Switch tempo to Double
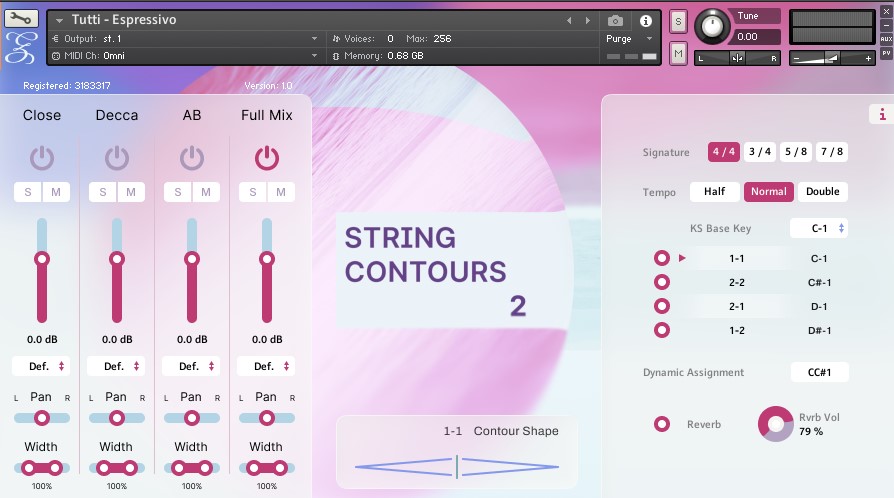Viewport: 894px width, 498px height. (822, 191)
